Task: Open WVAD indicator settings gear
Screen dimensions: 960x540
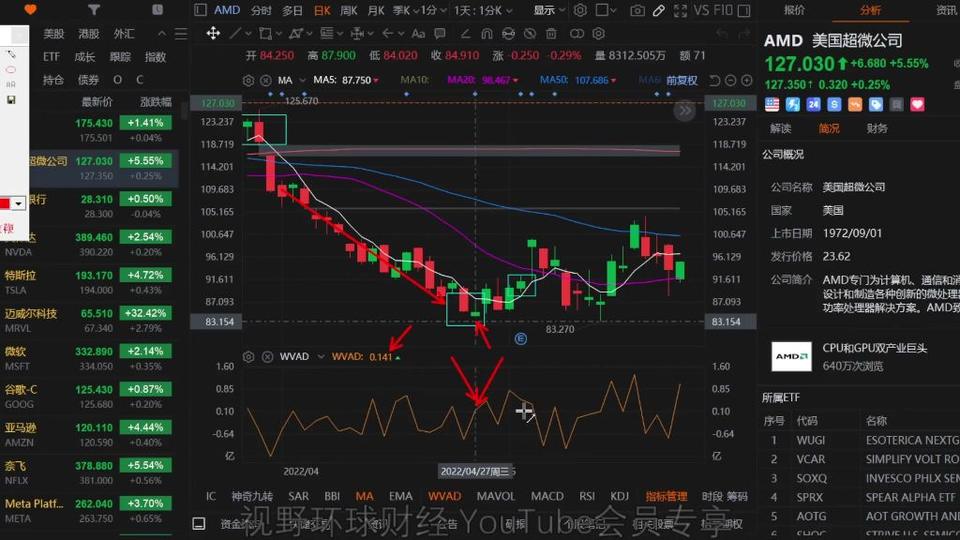Action: (x=248, y=356)
